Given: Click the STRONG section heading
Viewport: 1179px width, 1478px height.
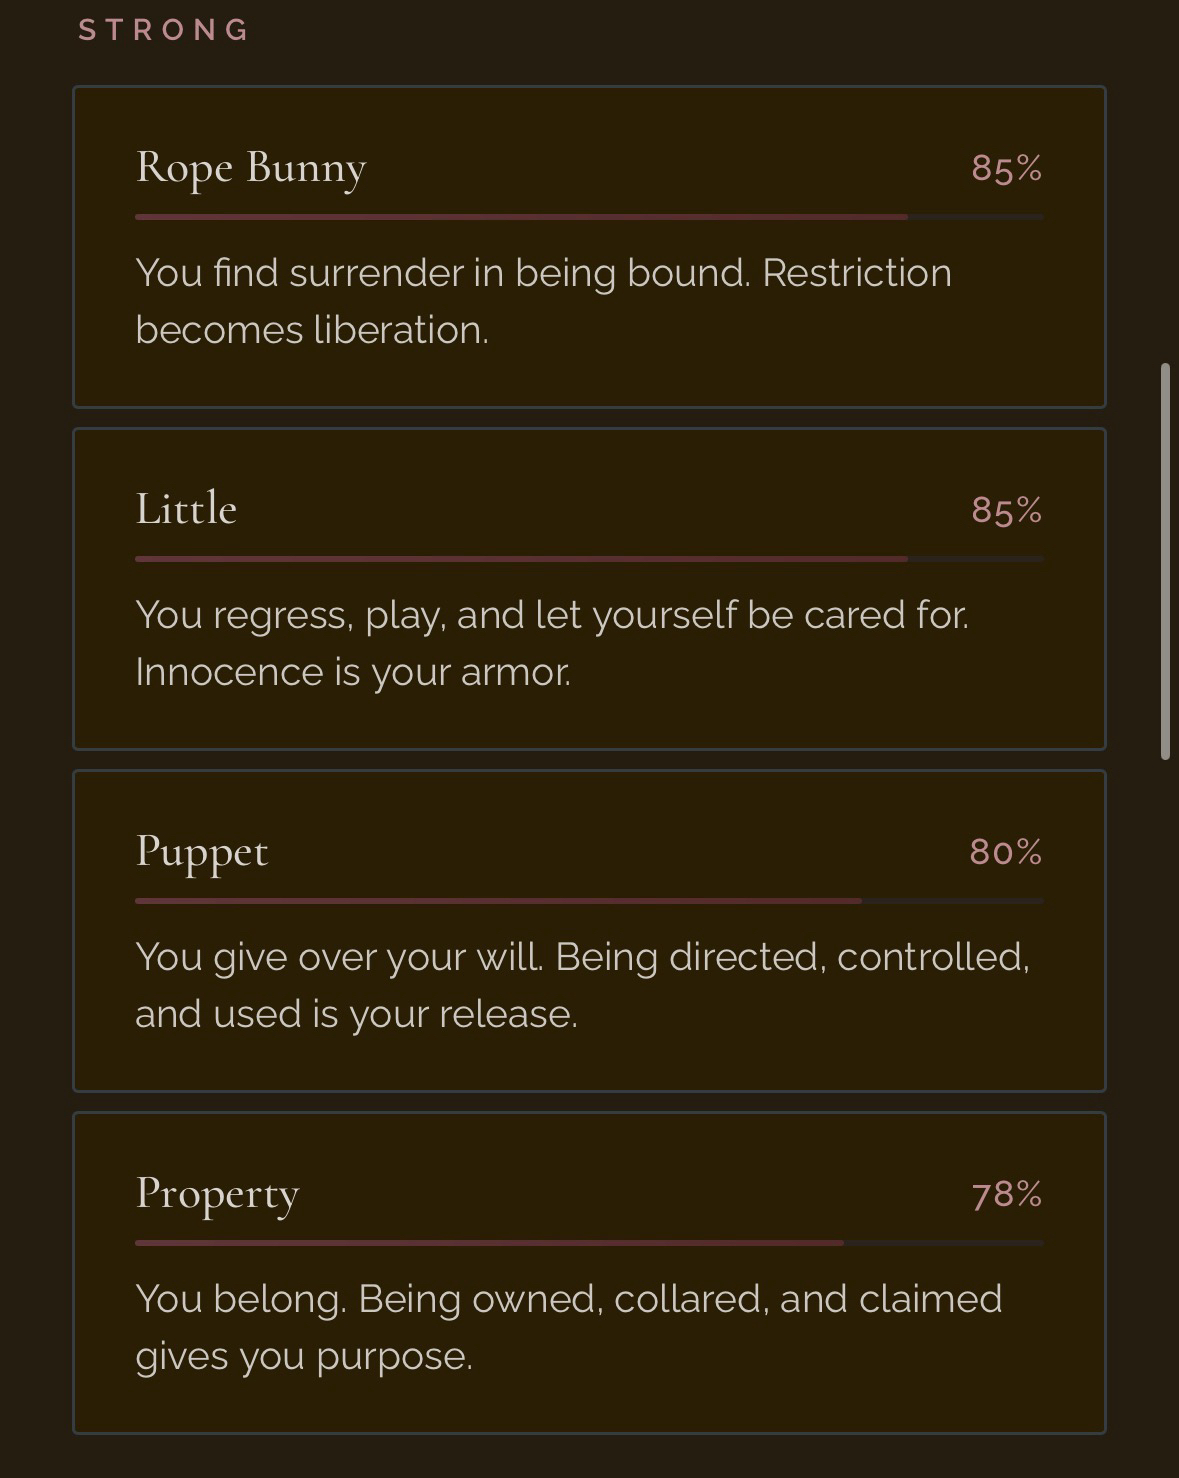Looking at the screenshot, I should 164,30.
